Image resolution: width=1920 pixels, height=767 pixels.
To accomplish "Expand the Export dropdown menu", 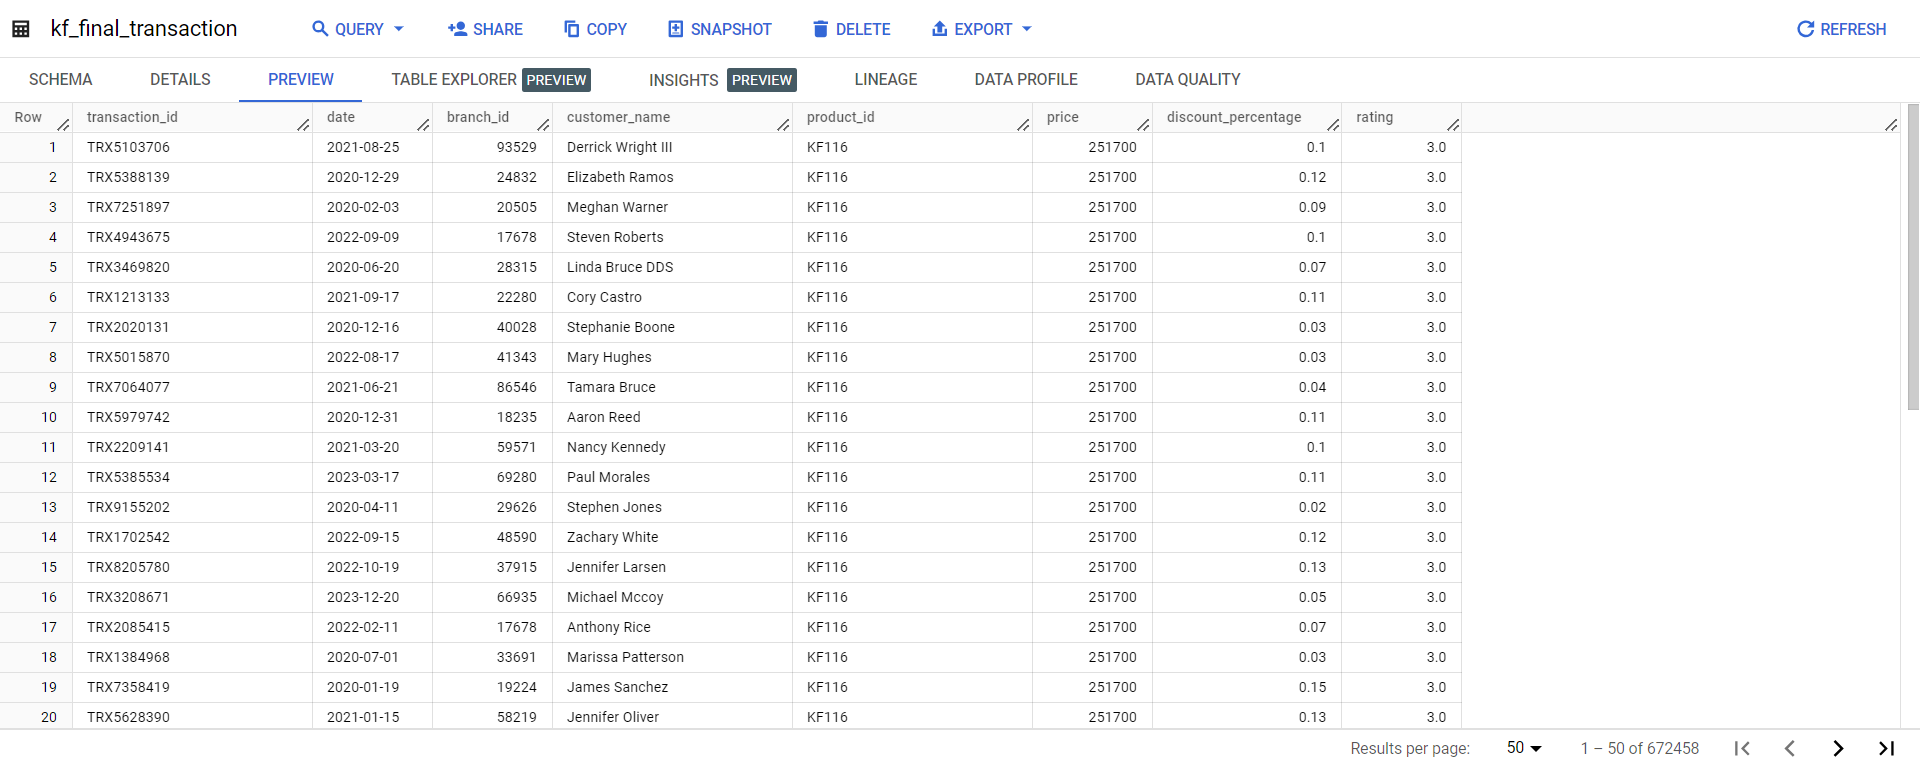I will [981, 29].
